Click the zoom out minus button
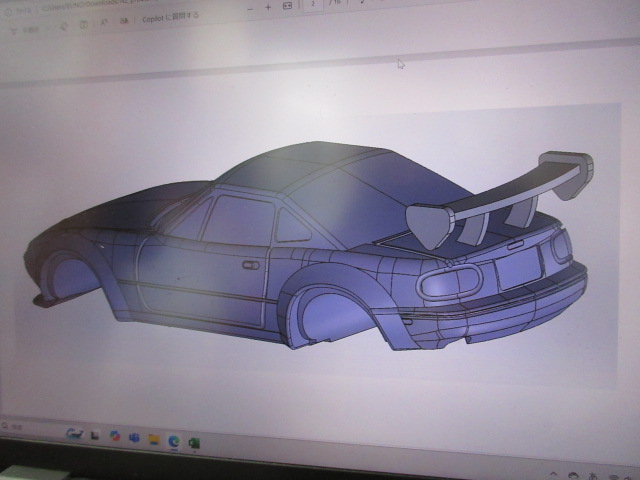The height and width of the screenshot is (480, 640). (247, 5)
